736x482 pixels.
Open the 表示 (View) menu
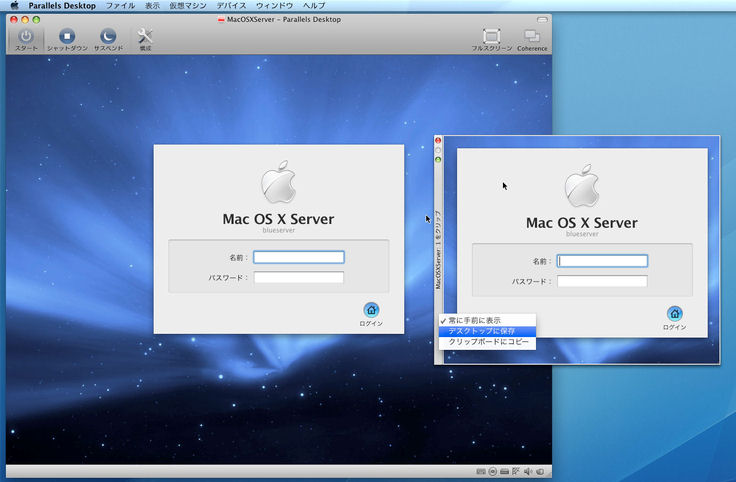point(152,6)
